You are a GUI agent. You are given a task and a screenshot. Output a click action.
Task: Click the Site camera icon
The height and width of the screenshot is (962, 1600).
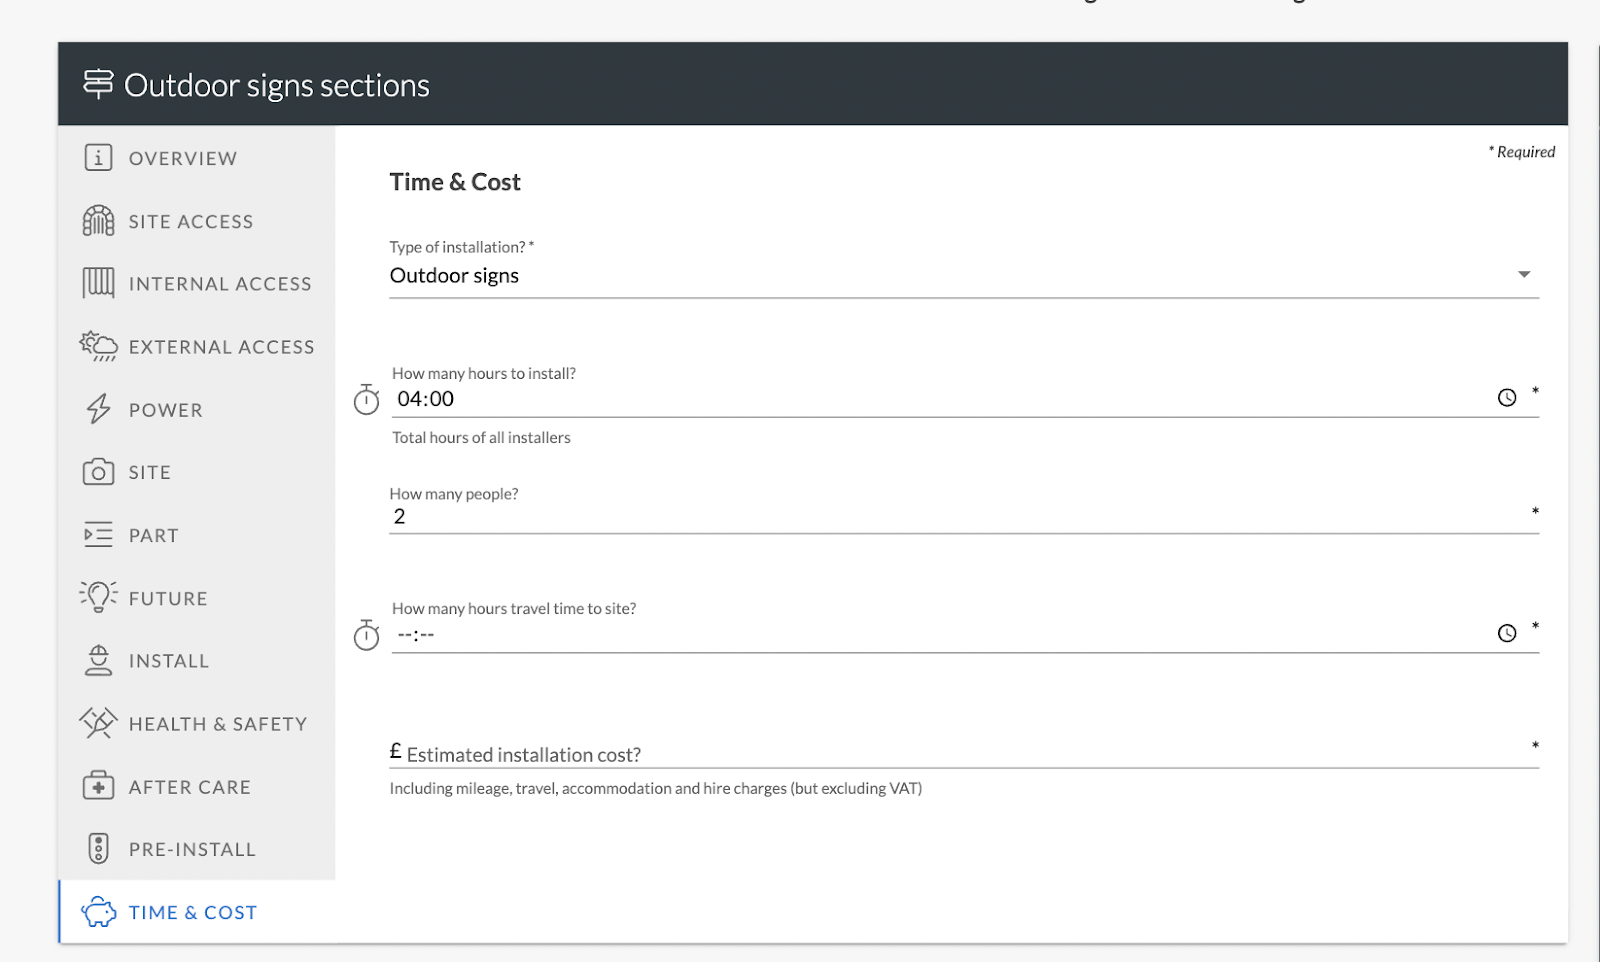pyautogui.click(x=98, y=472)
